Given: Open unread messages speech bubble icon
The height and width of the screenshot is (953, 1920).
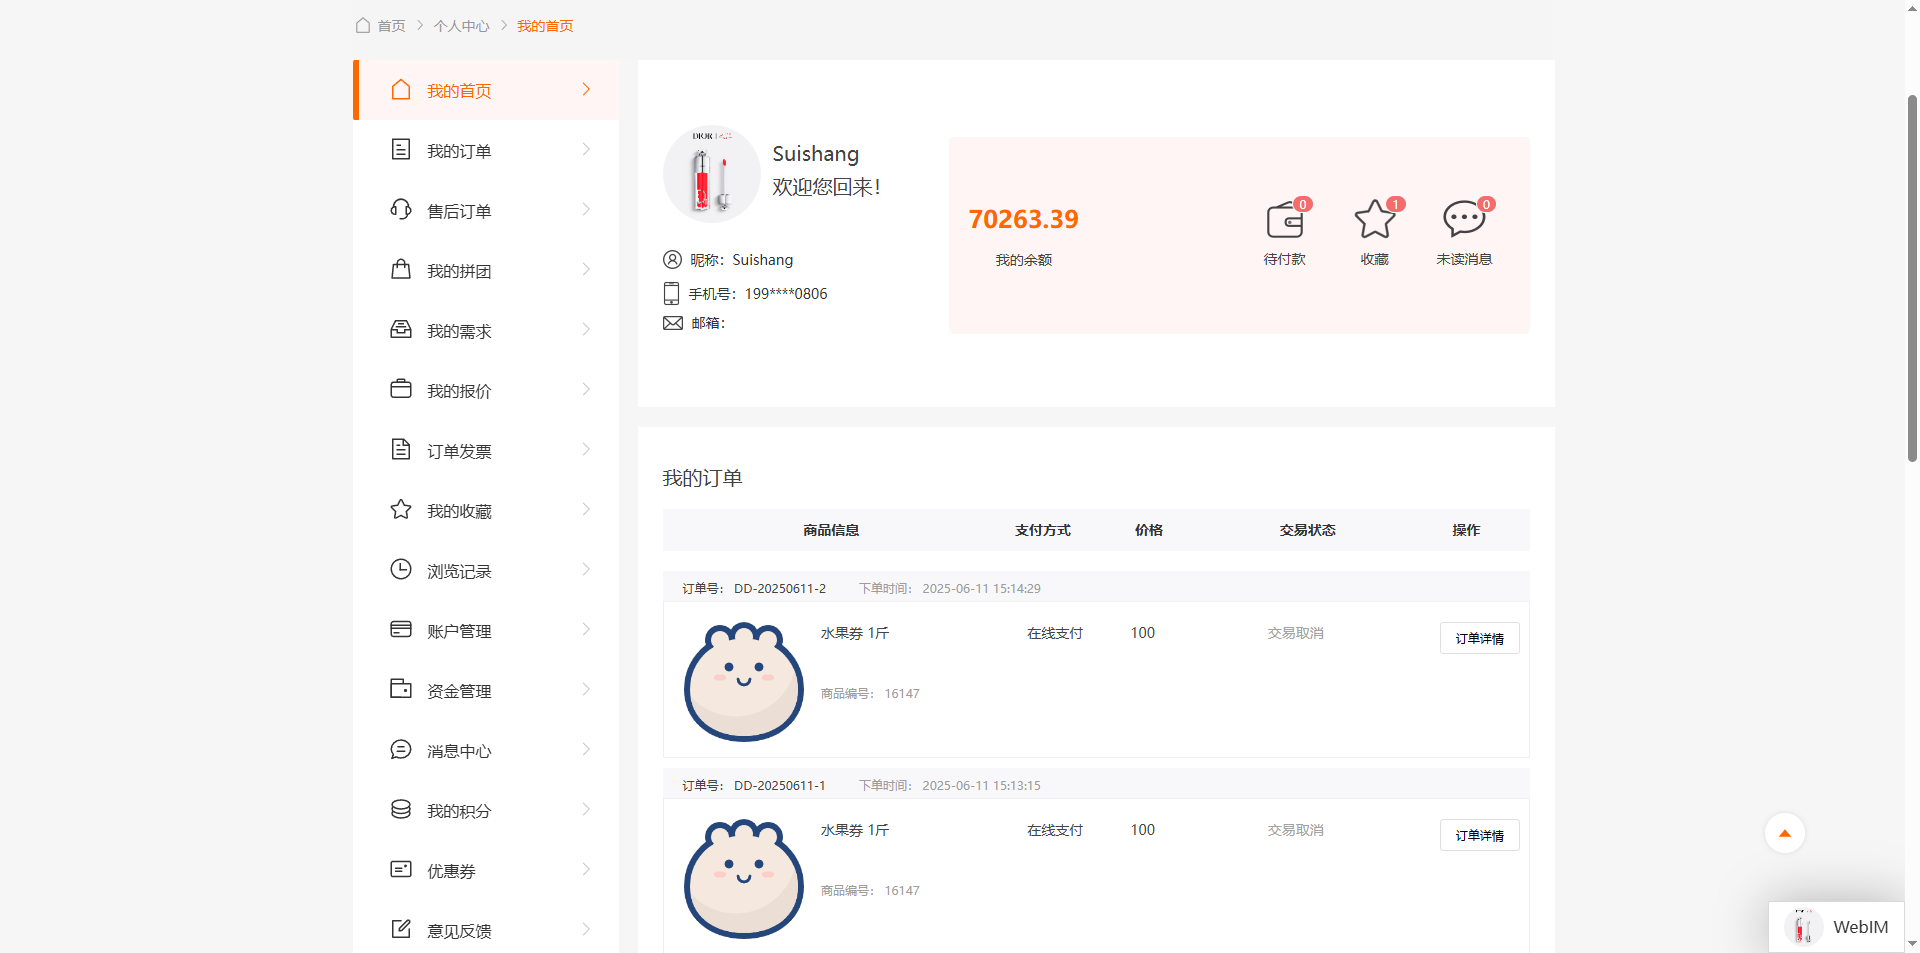Looking at the screenshot, I should click(1463, 219).
